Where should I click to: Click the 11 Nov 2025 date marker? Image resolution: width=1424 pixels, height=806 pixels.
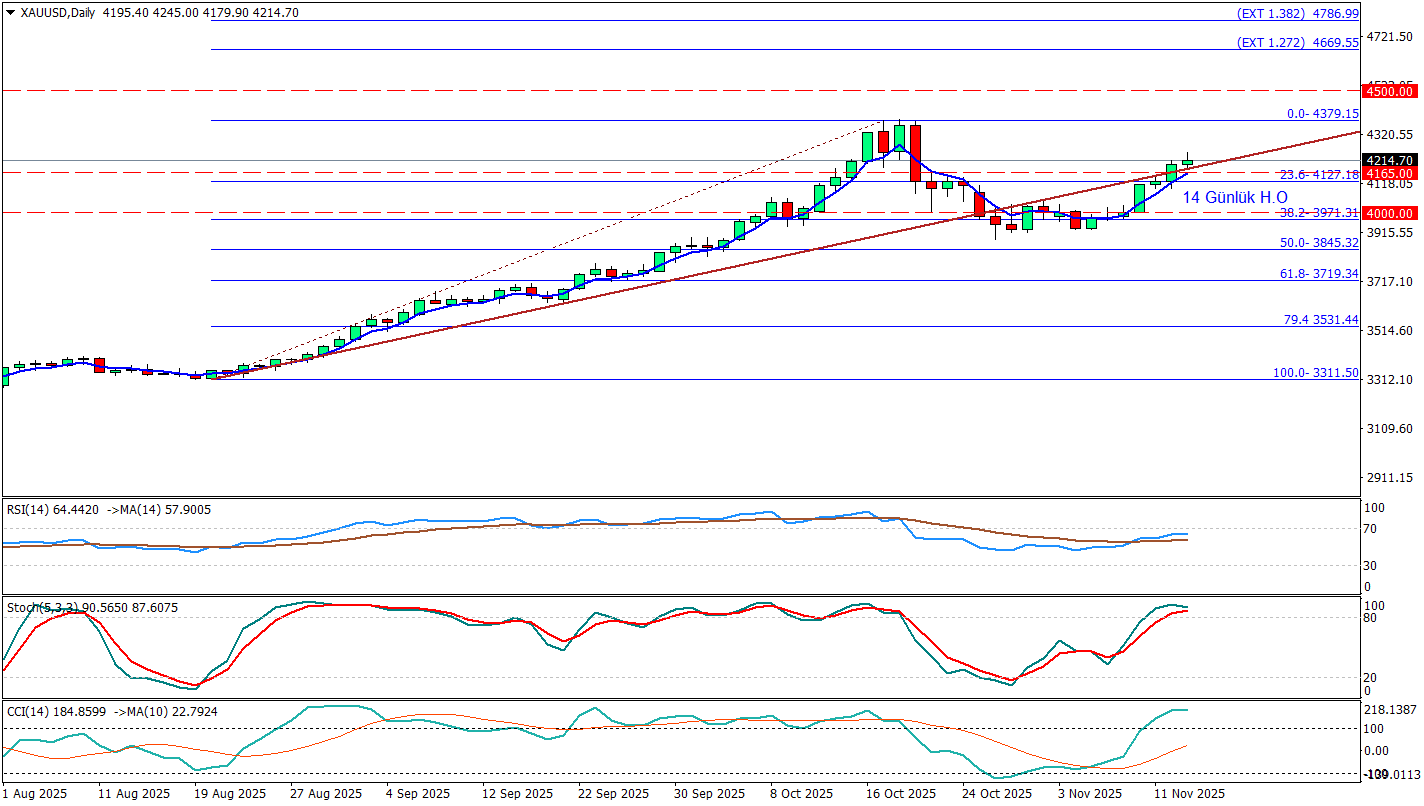pyautogui.click(x=1189, y=794)
